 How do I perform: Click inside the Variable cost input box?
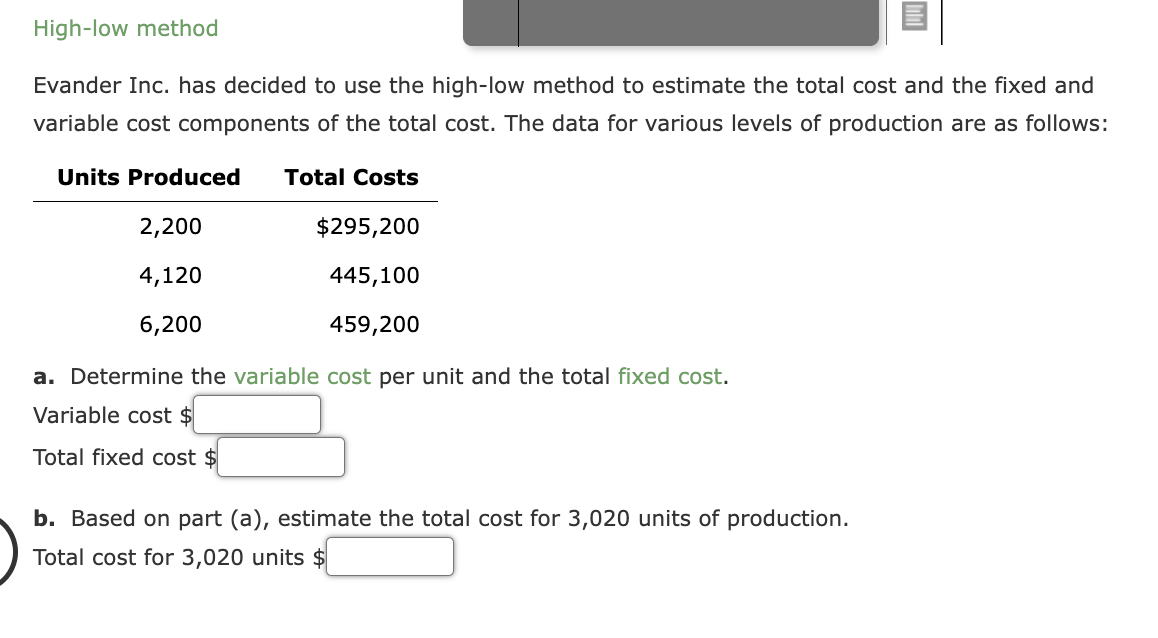[x=256, y=414]
